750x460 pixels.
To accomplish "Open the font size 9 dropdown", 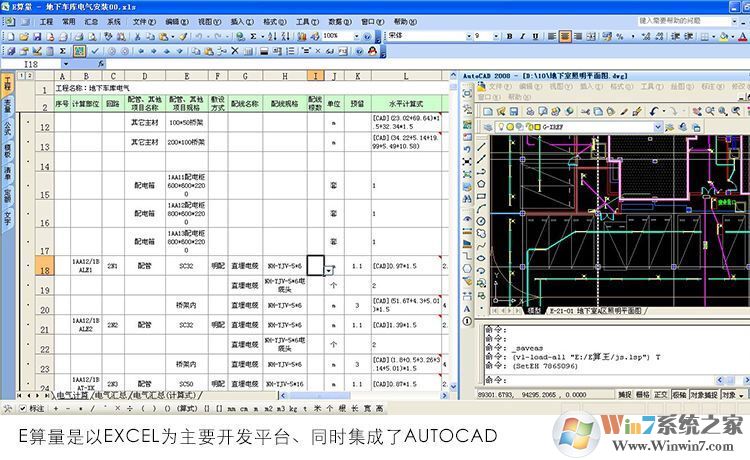I will 496,36.
